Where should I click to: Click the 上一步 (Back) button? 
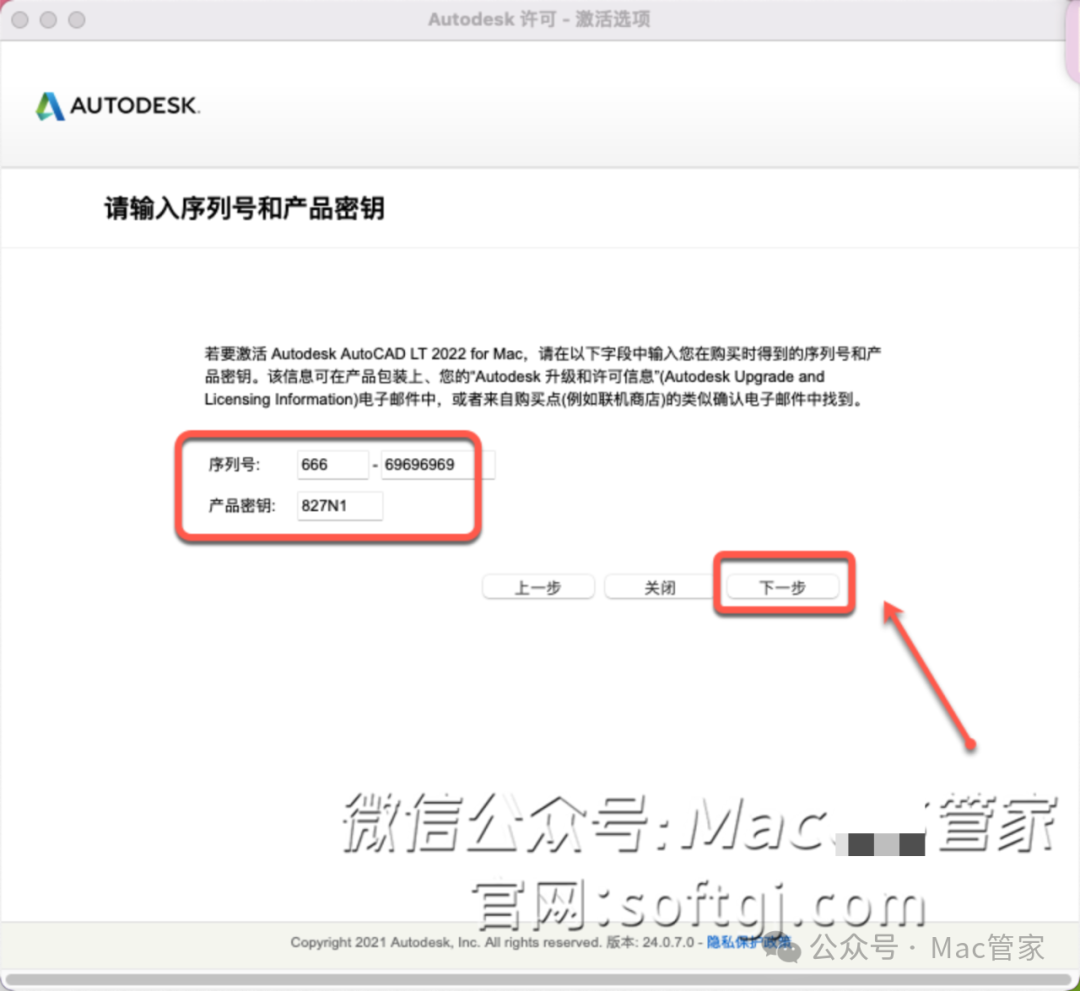(538, 587)
